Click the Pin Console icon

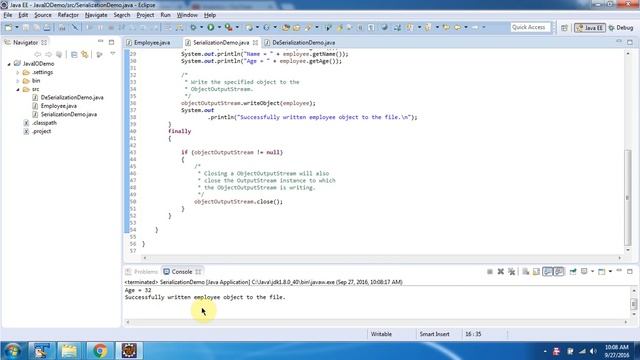(573, 272)
